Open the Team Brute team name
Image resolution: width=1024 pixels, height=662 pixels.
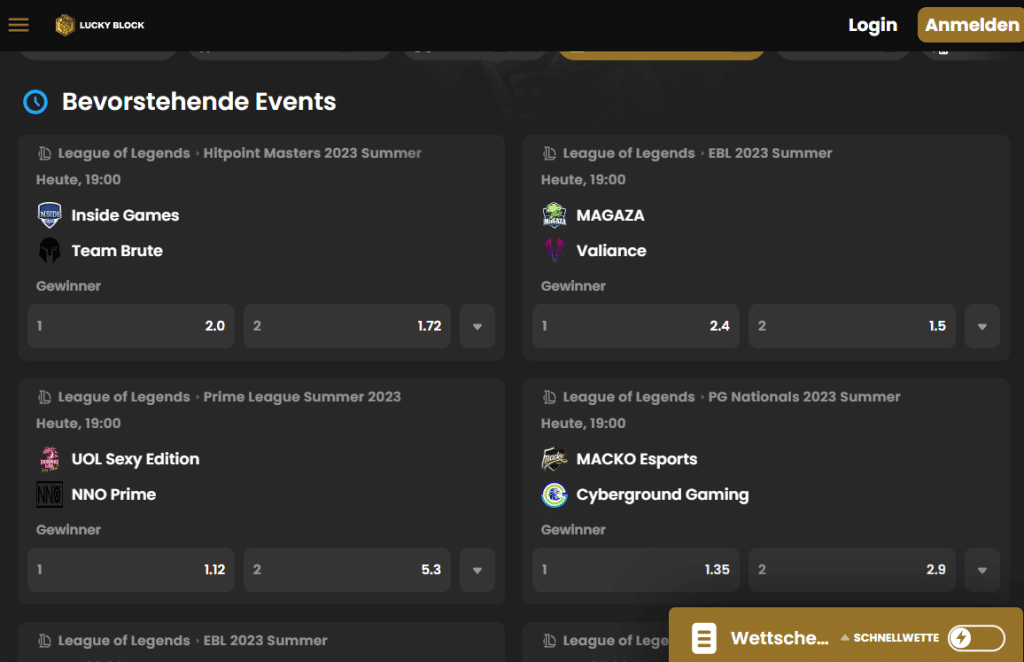click(x=117, y=251)
